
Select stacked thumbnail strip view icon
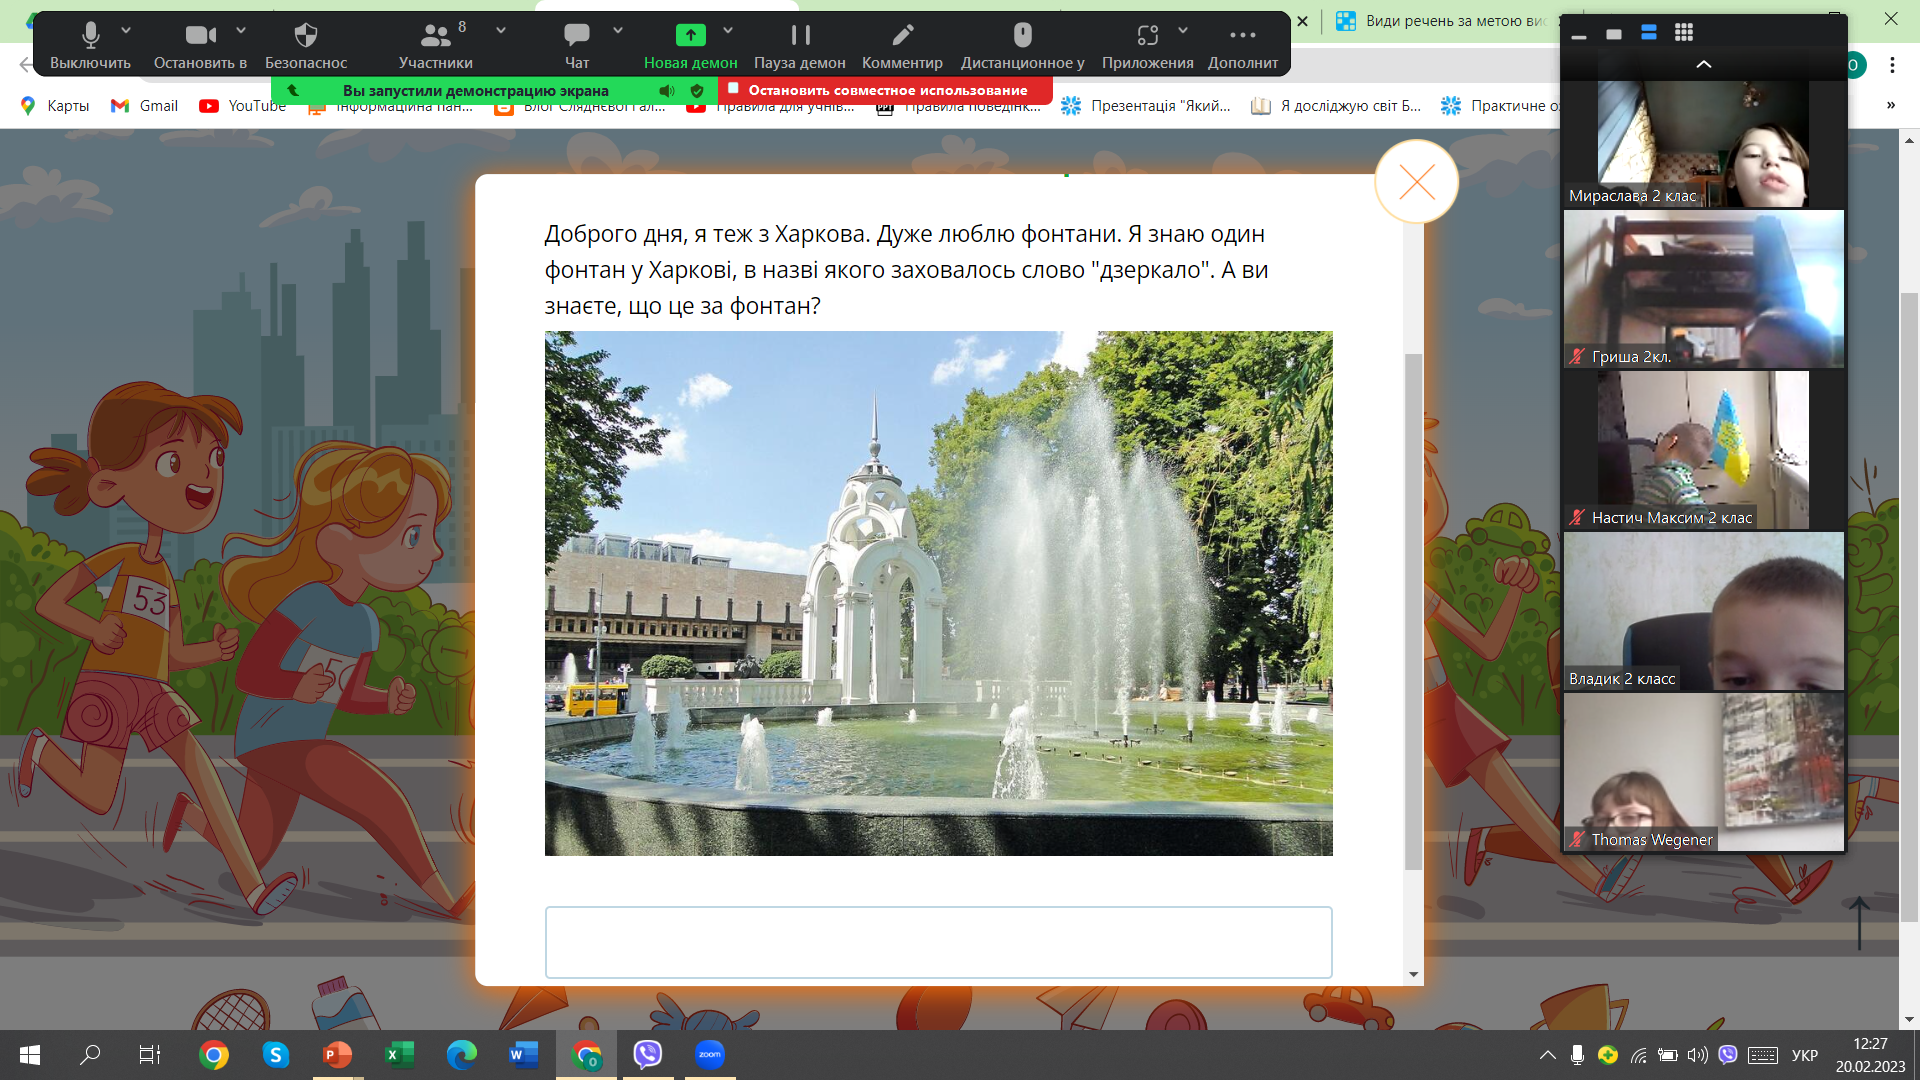pyautogui.click(x=1649, y=33)
